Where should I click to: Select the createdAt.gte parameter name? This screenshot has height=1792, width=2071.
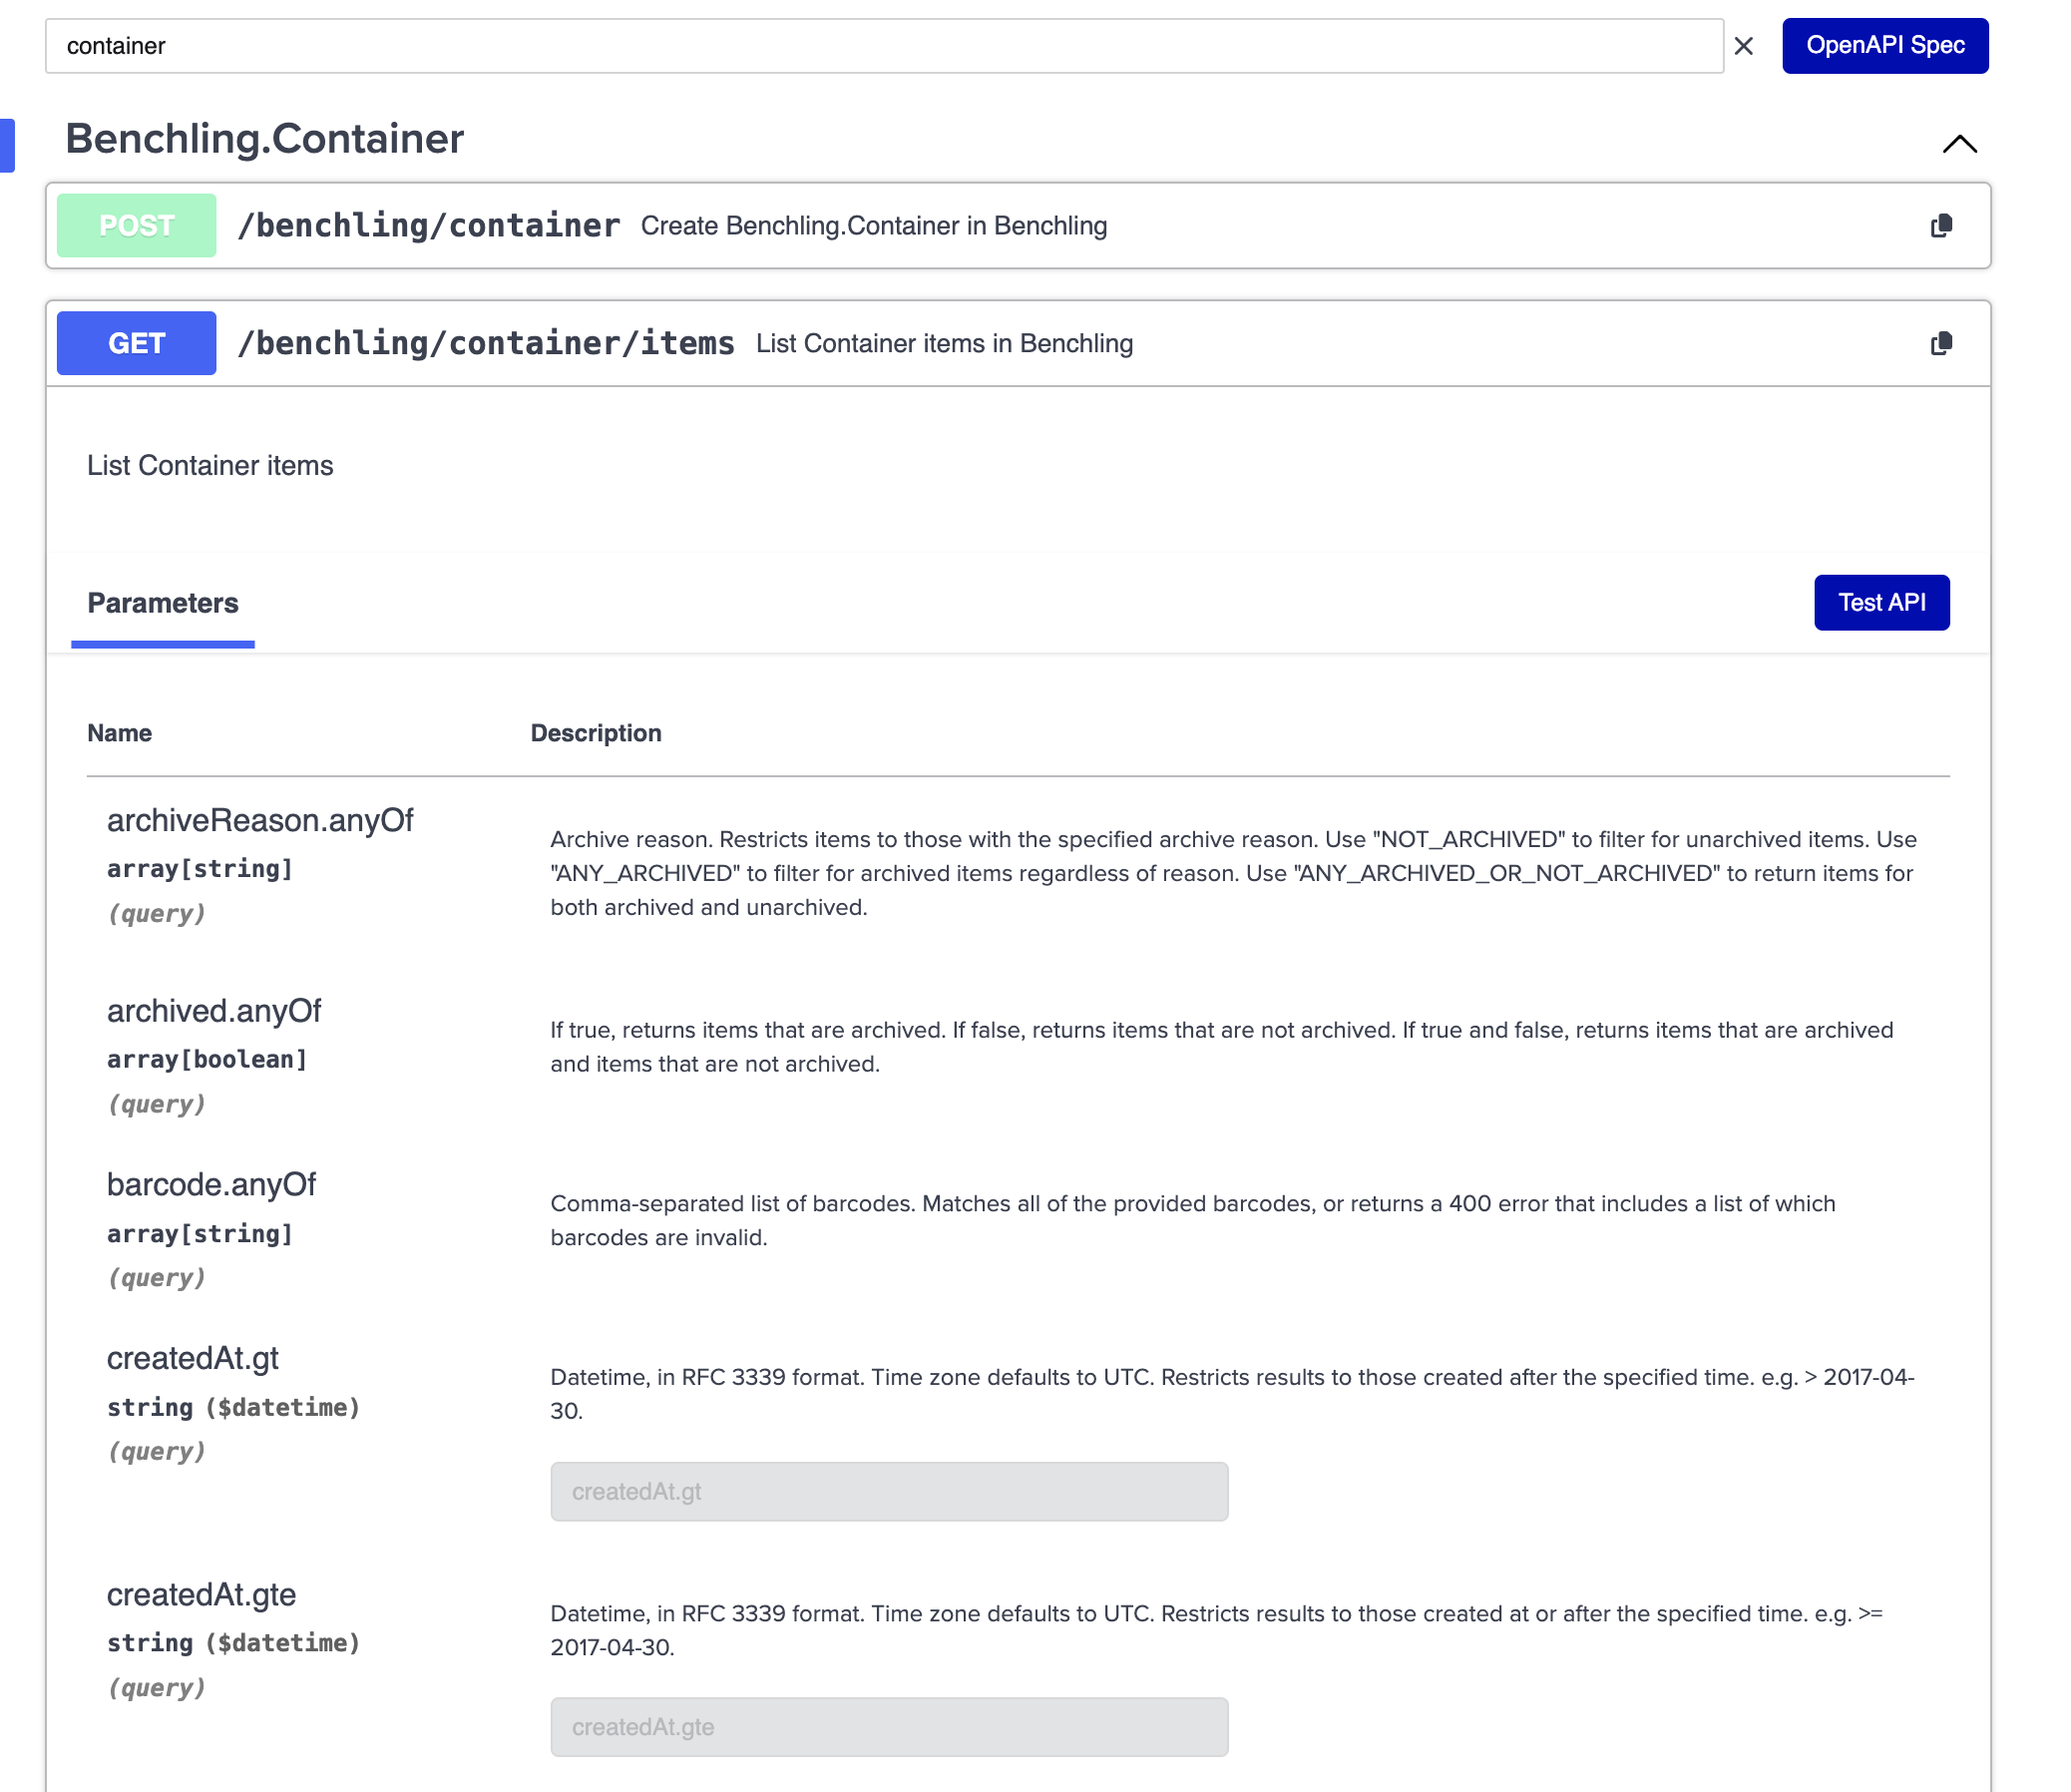pos(202,1595)
